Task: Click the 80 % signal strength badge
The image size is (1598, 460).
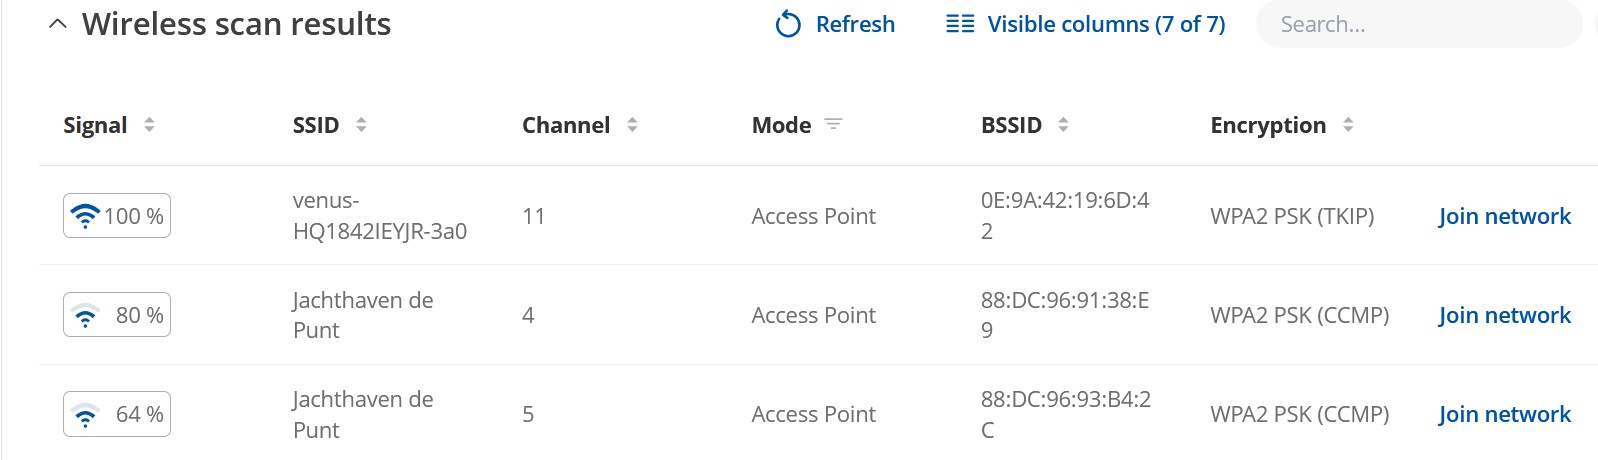Action: (117, 315)
